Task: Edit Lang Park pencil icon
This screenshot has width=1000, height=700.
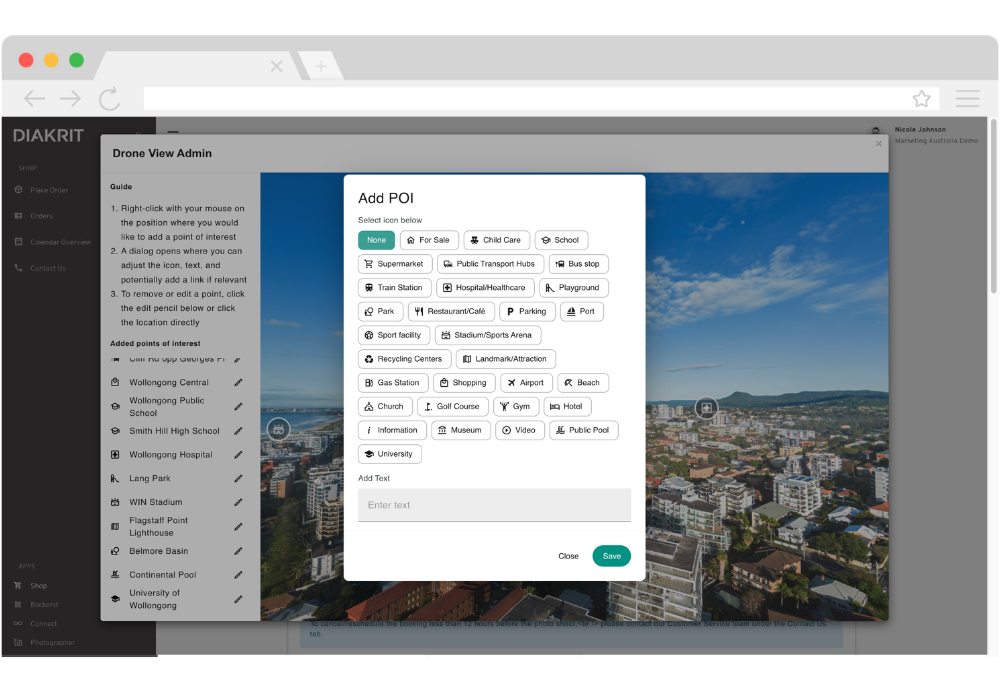Action: coord(238,479)
